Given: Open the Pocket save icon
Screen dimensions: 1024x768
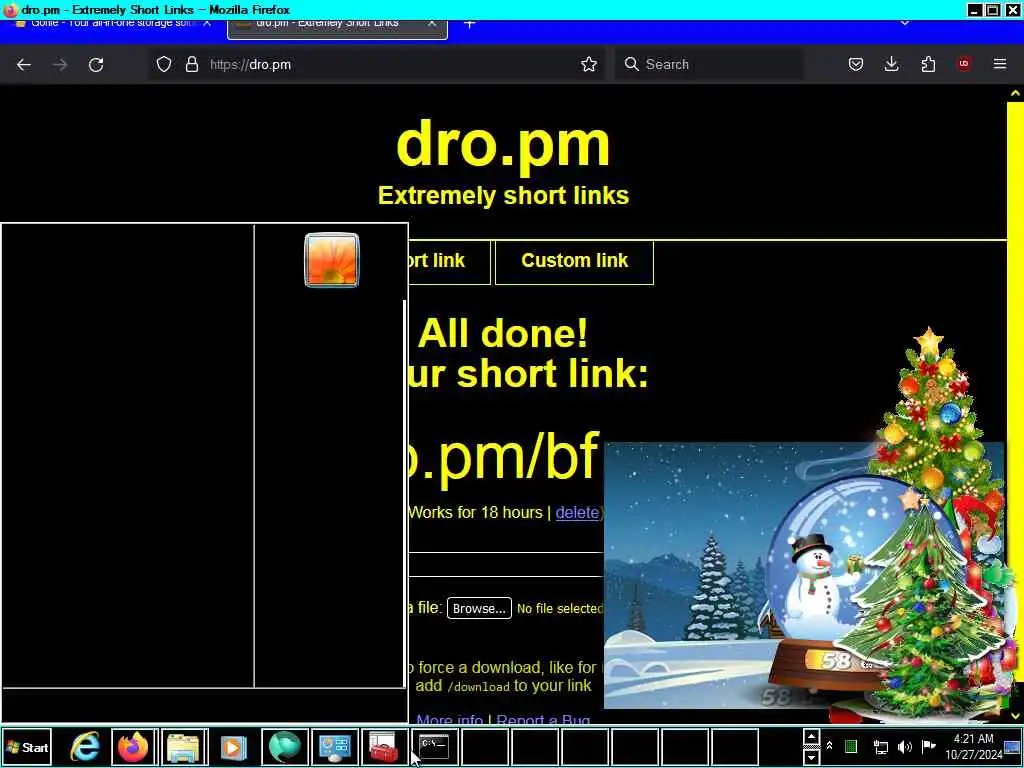Looking at the screenshot, I should click(x=856, y=64).
